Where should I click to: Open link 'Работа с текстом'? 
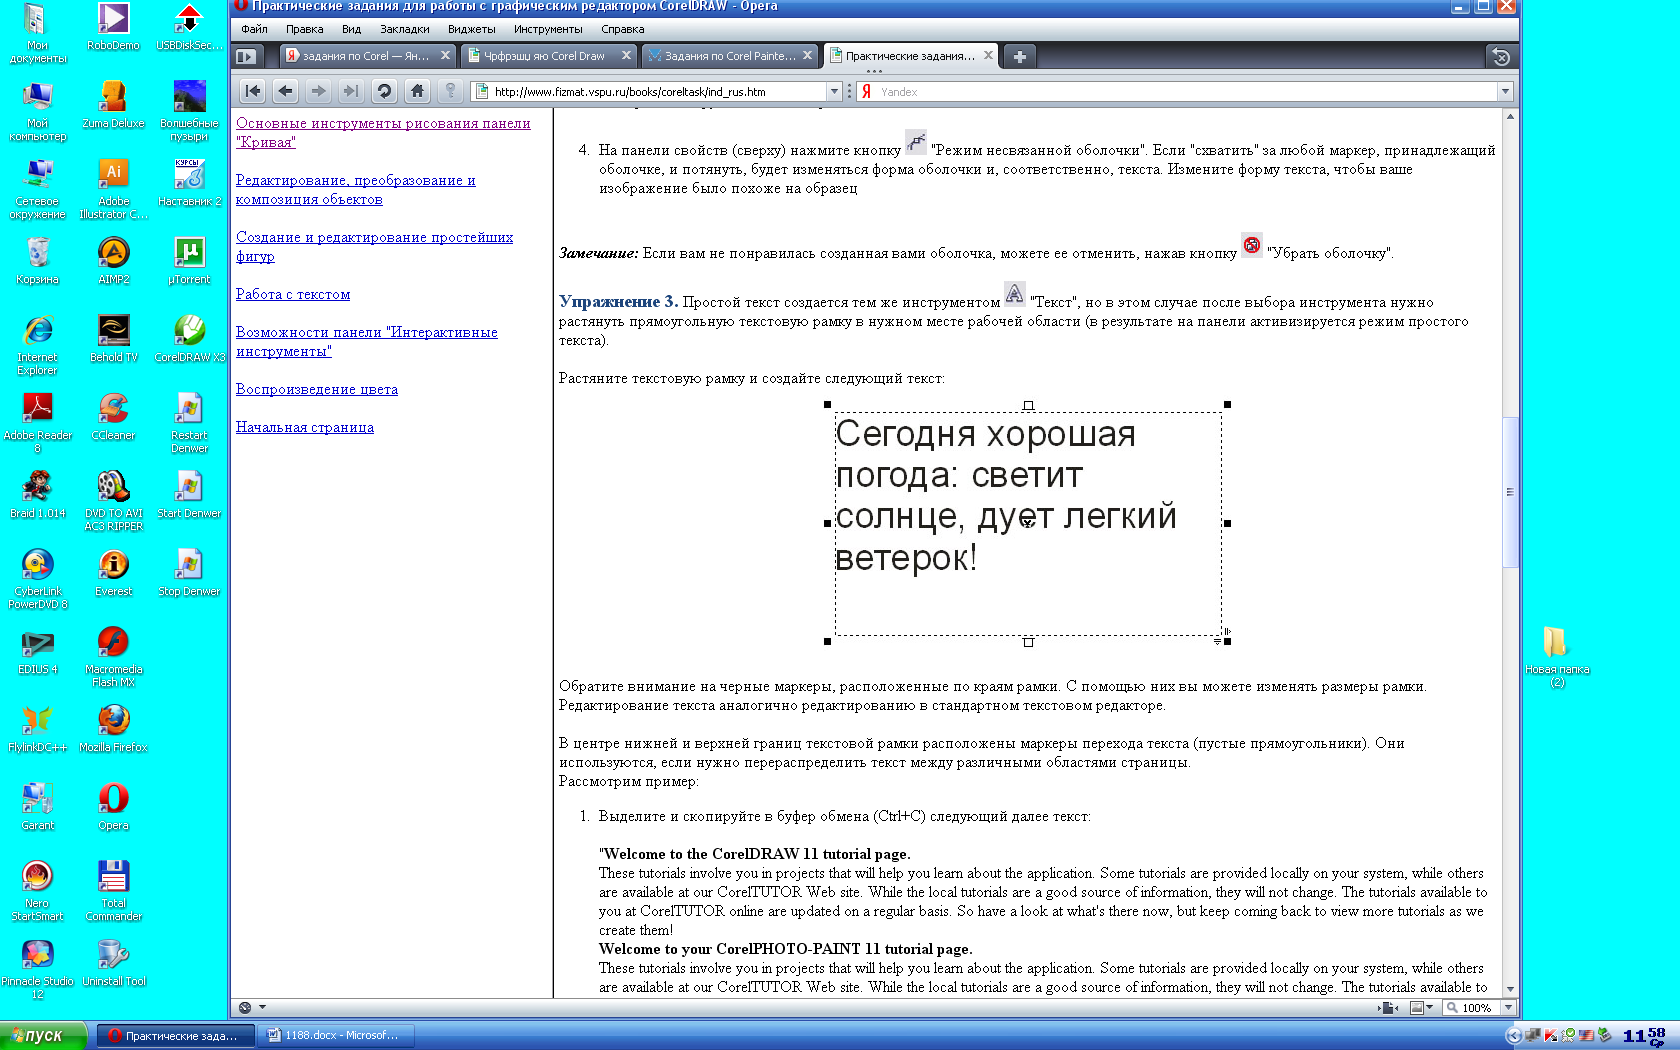[x=293, y=294]
